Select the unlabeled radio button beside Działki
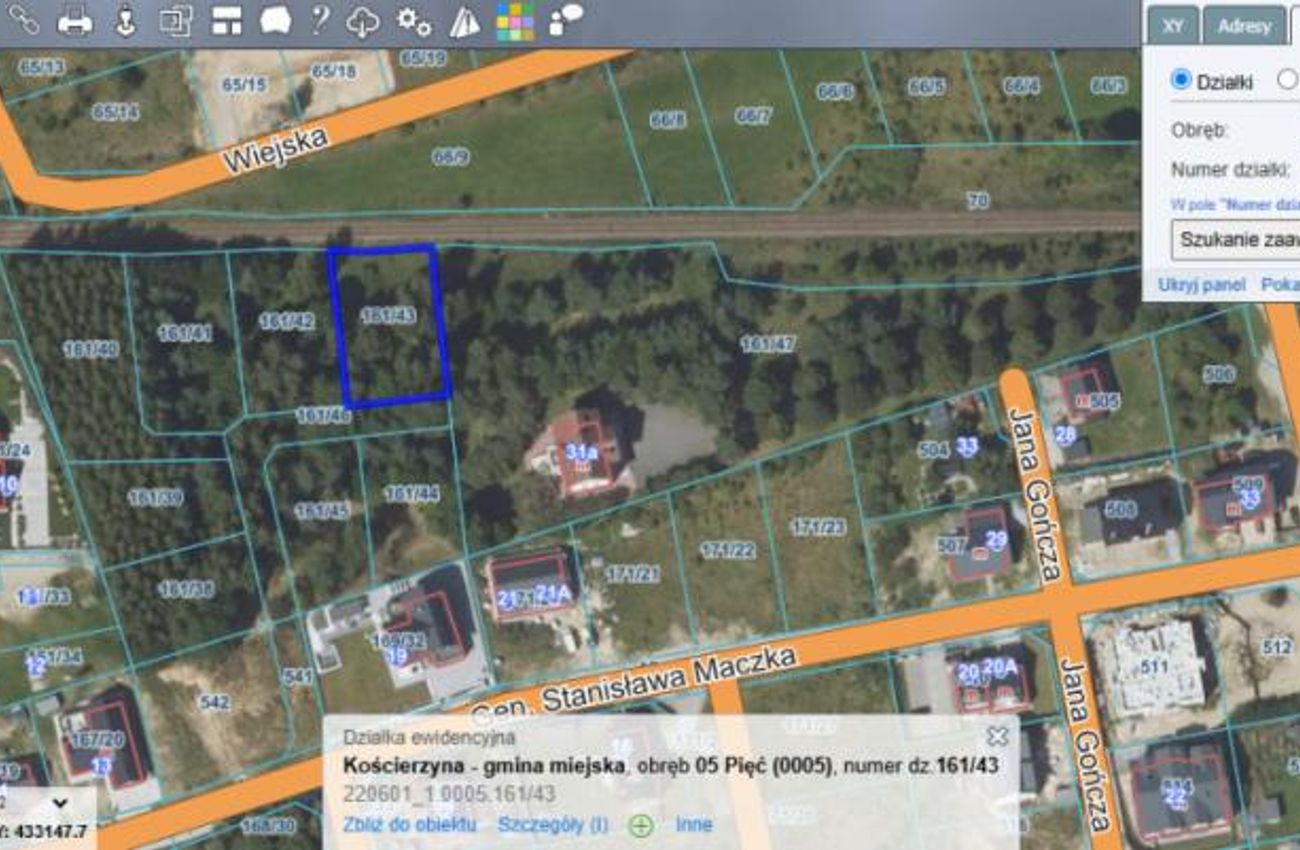Image resolution: width=1300 pixels, height=850 pixels. point(1288,80)
